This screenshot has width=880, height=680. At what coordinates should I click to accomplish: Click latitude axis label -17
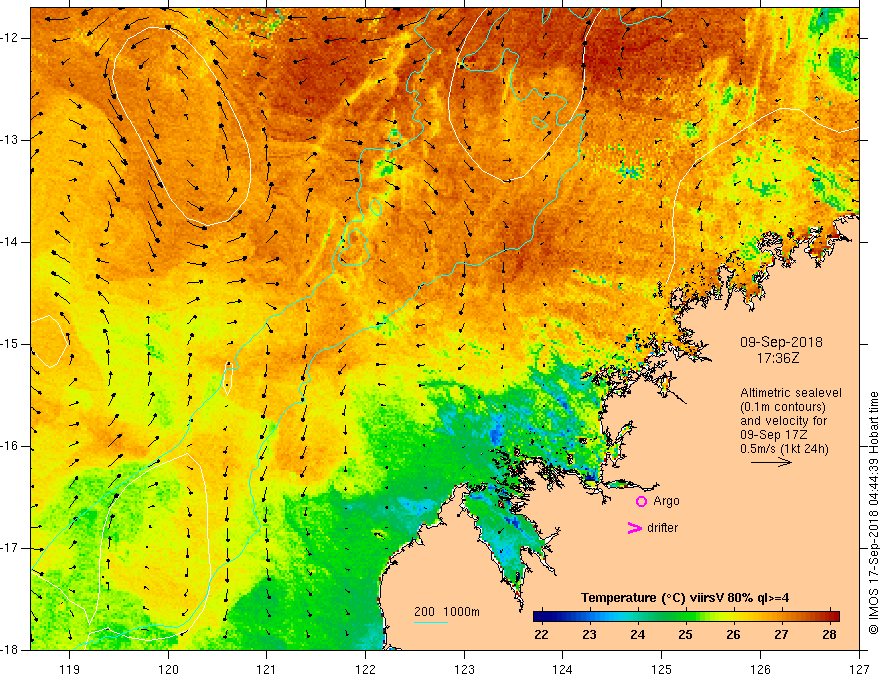(11, 548)
